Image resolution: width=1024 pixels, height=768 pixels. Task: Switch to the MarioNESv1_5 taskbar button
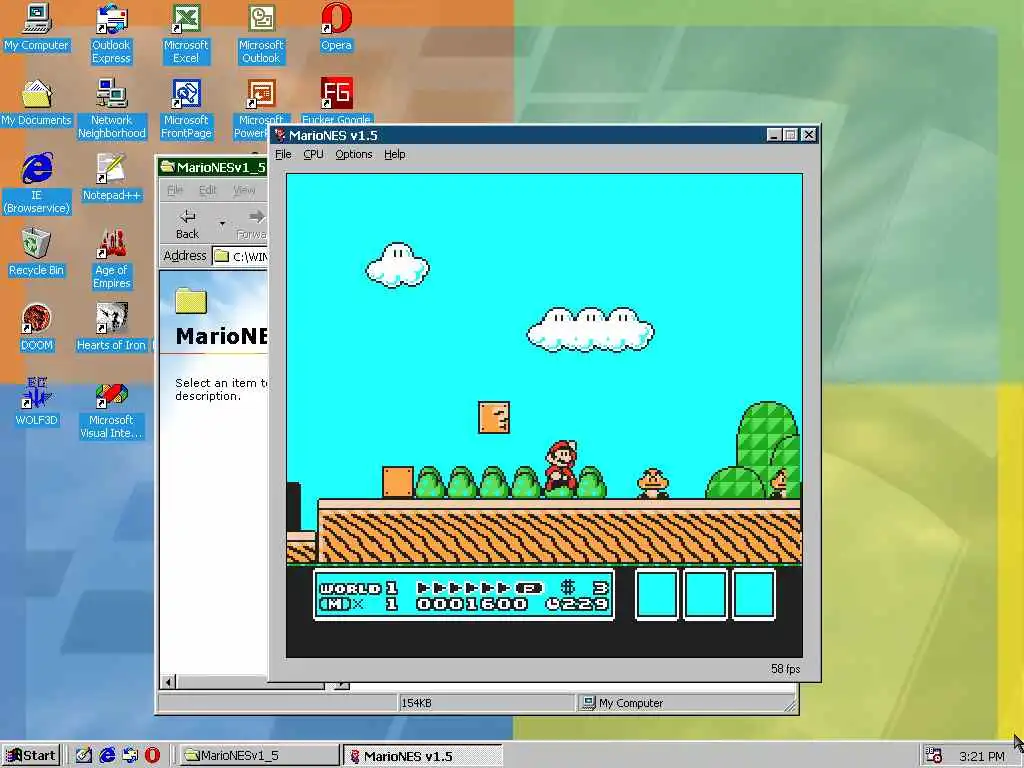click(259, 756)
